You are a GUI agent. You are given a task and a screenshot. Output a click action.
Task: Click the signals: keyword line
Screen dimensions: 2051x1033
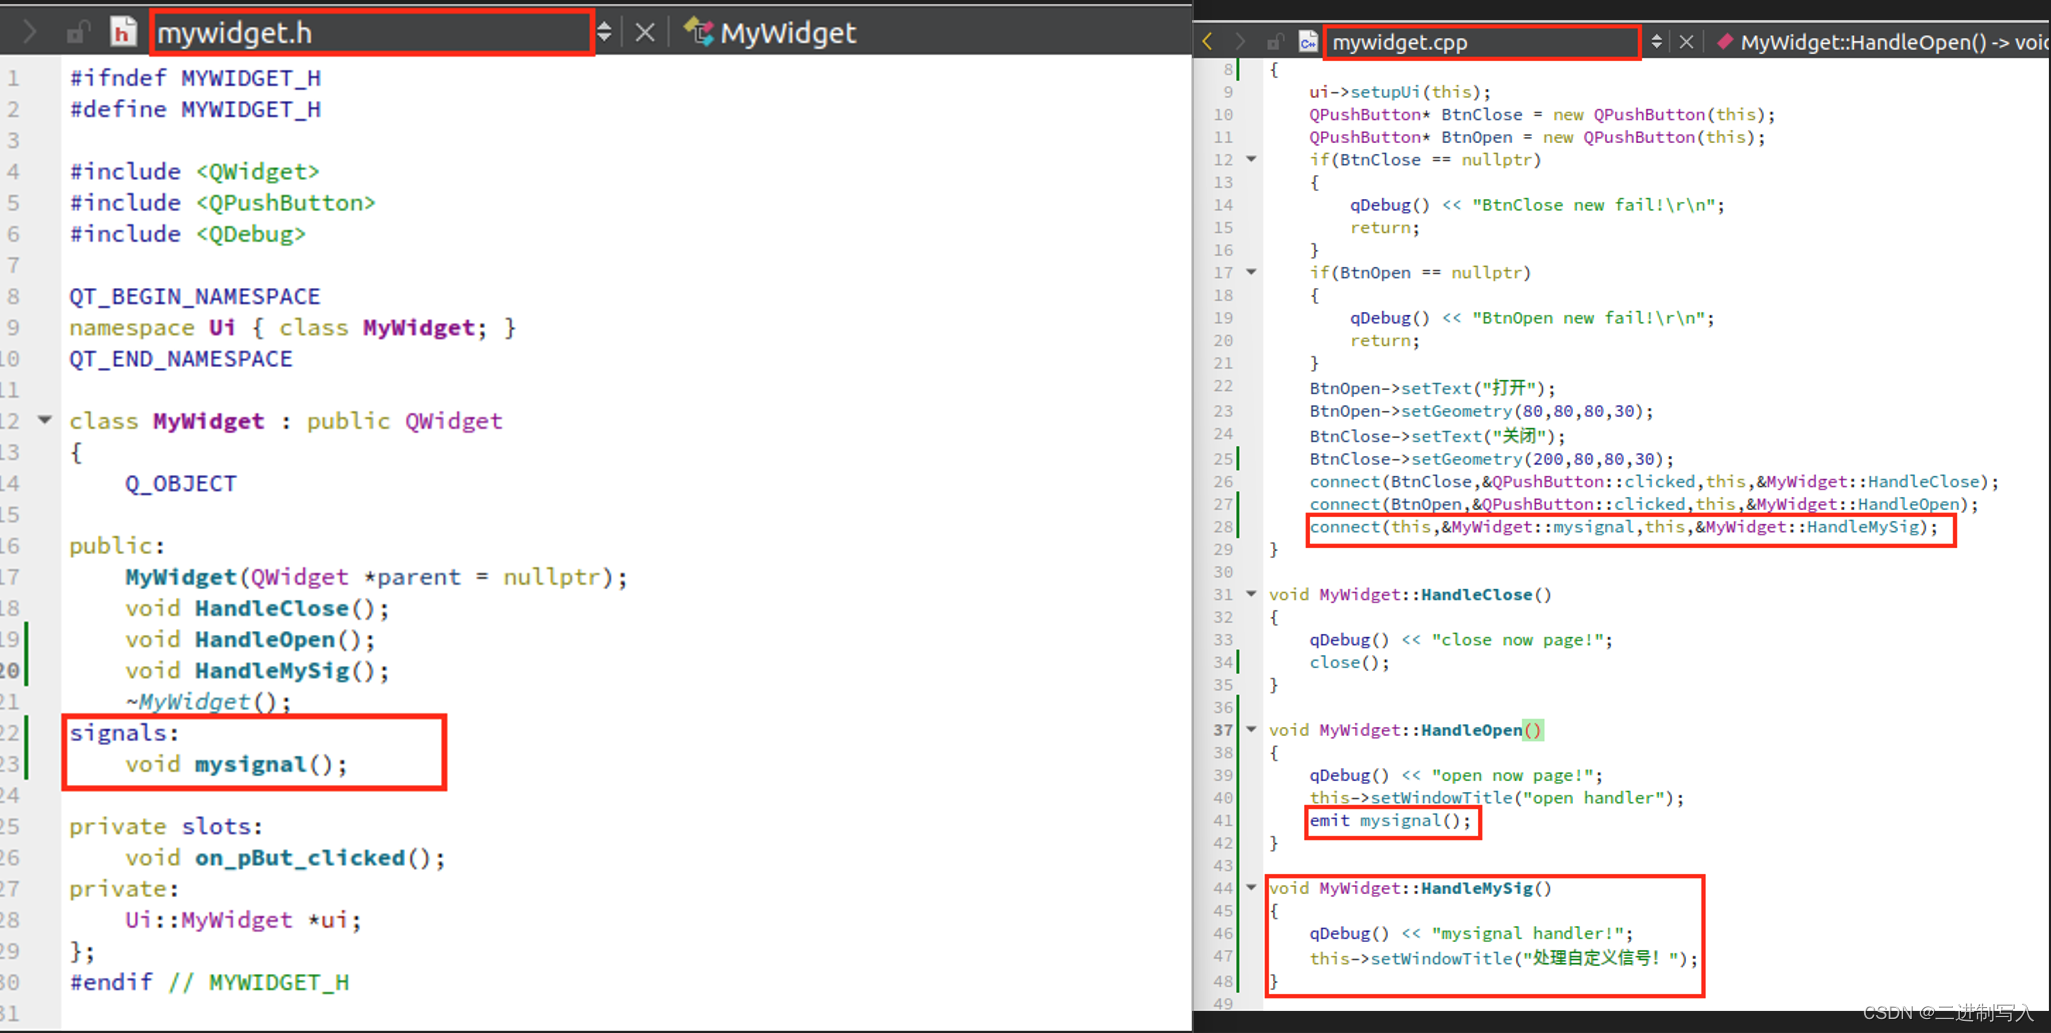click(124, 733)
